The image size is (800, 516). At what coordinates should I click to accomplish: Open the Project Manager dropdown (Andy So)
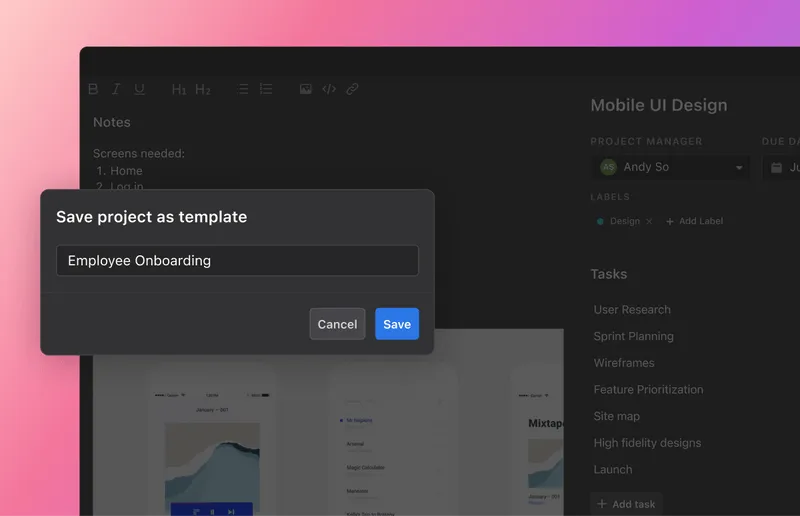point(670,167)
